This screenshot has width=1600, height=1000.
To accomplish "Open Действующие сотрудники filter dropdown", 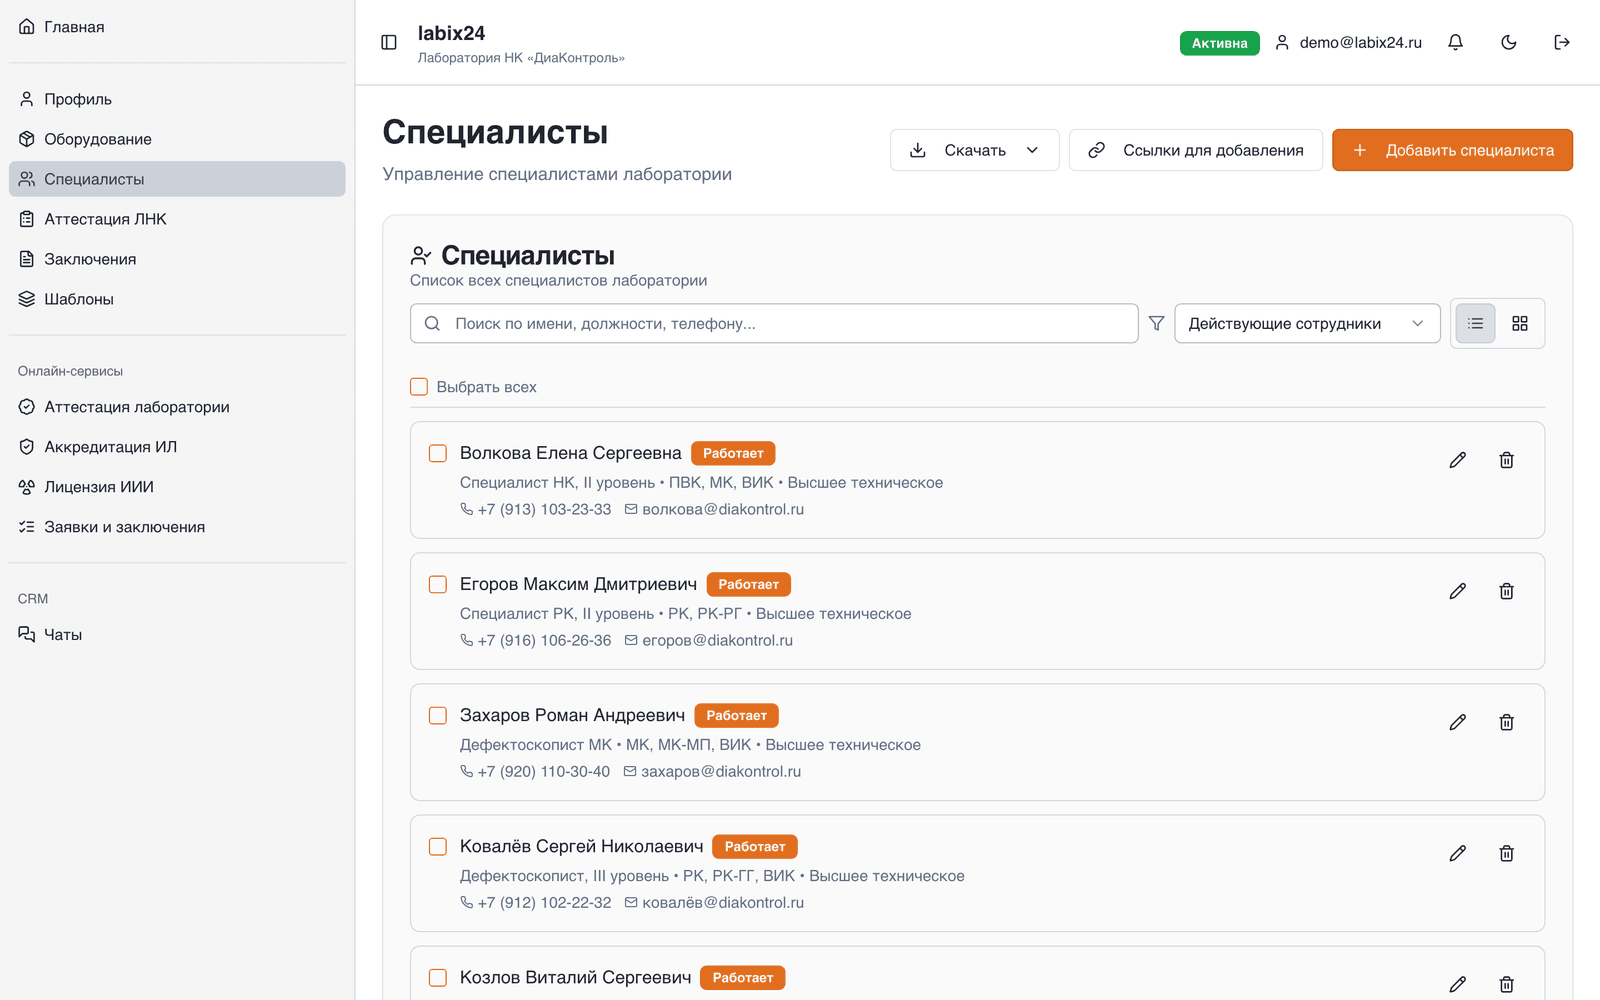I will 1307,323.
